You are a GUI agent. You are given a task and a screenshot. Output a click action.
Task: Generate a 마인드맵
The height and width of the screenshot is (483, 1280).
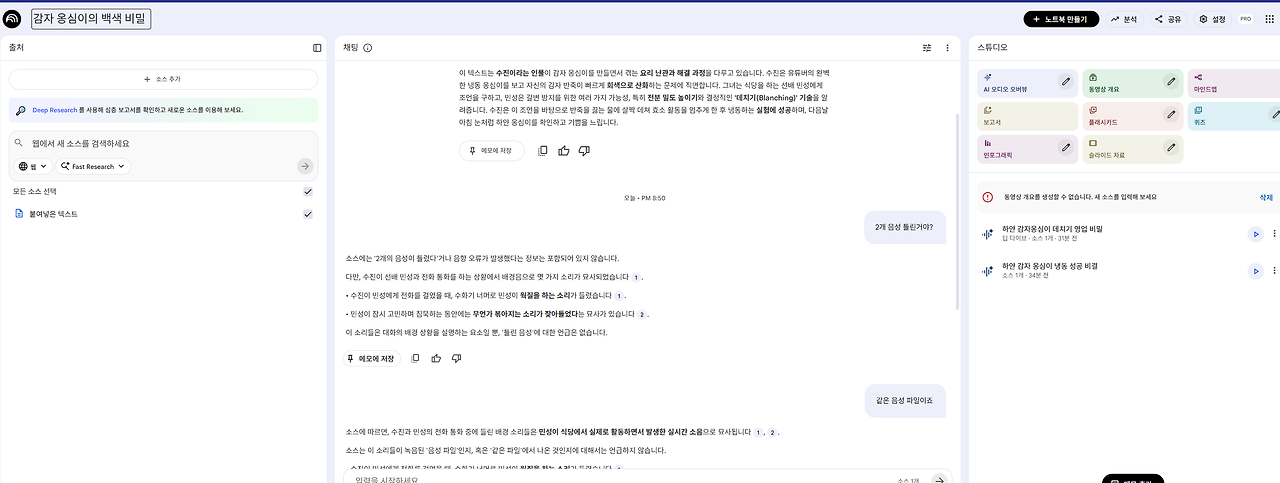pos(1233,82)
